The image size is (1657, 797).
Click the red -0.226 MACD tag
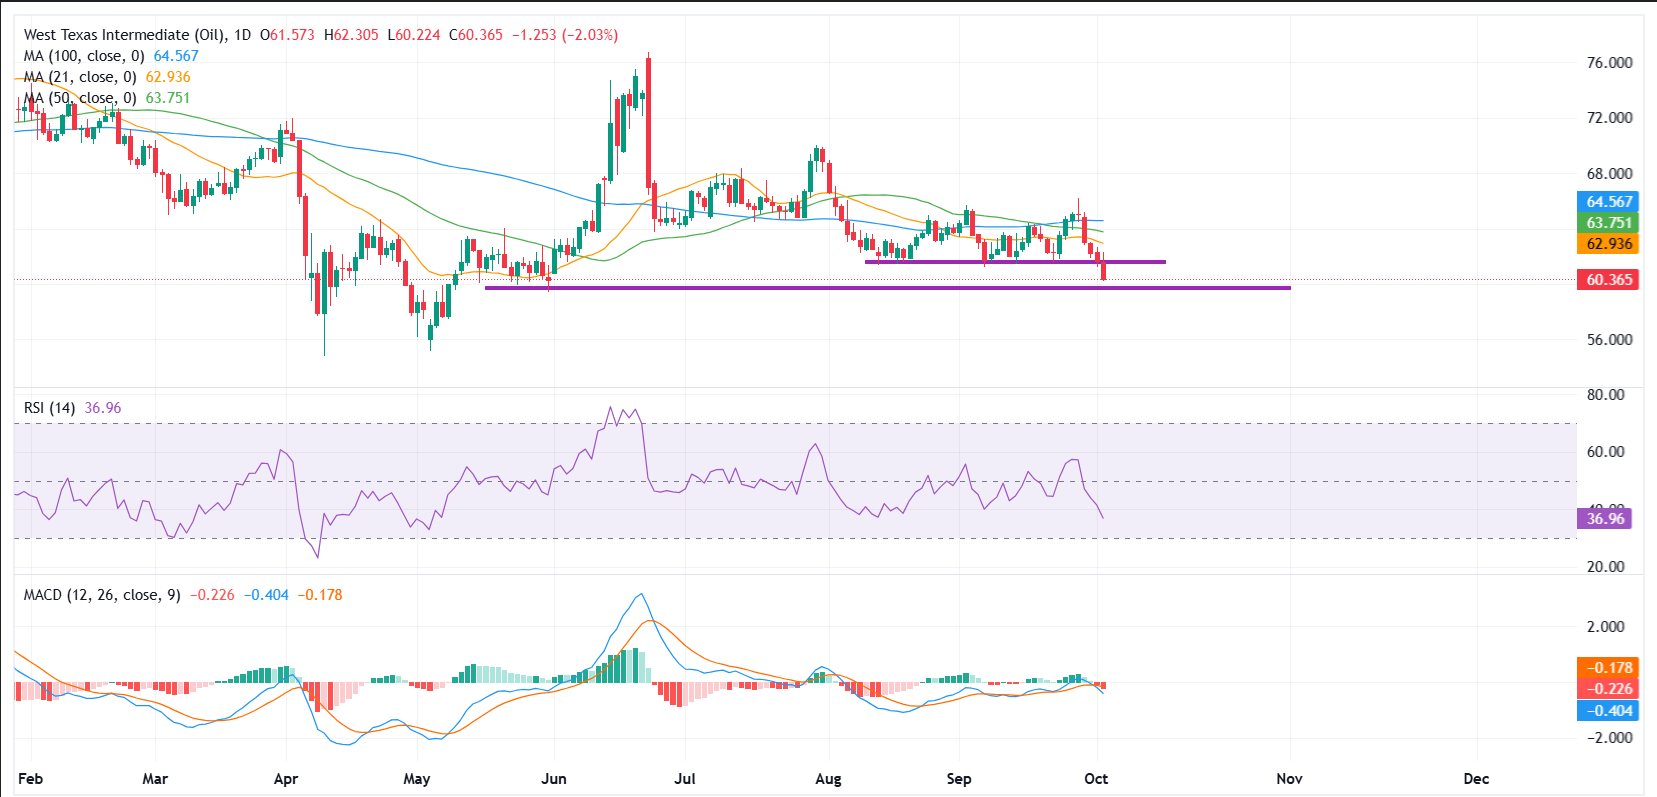[x=1608, y=689]
